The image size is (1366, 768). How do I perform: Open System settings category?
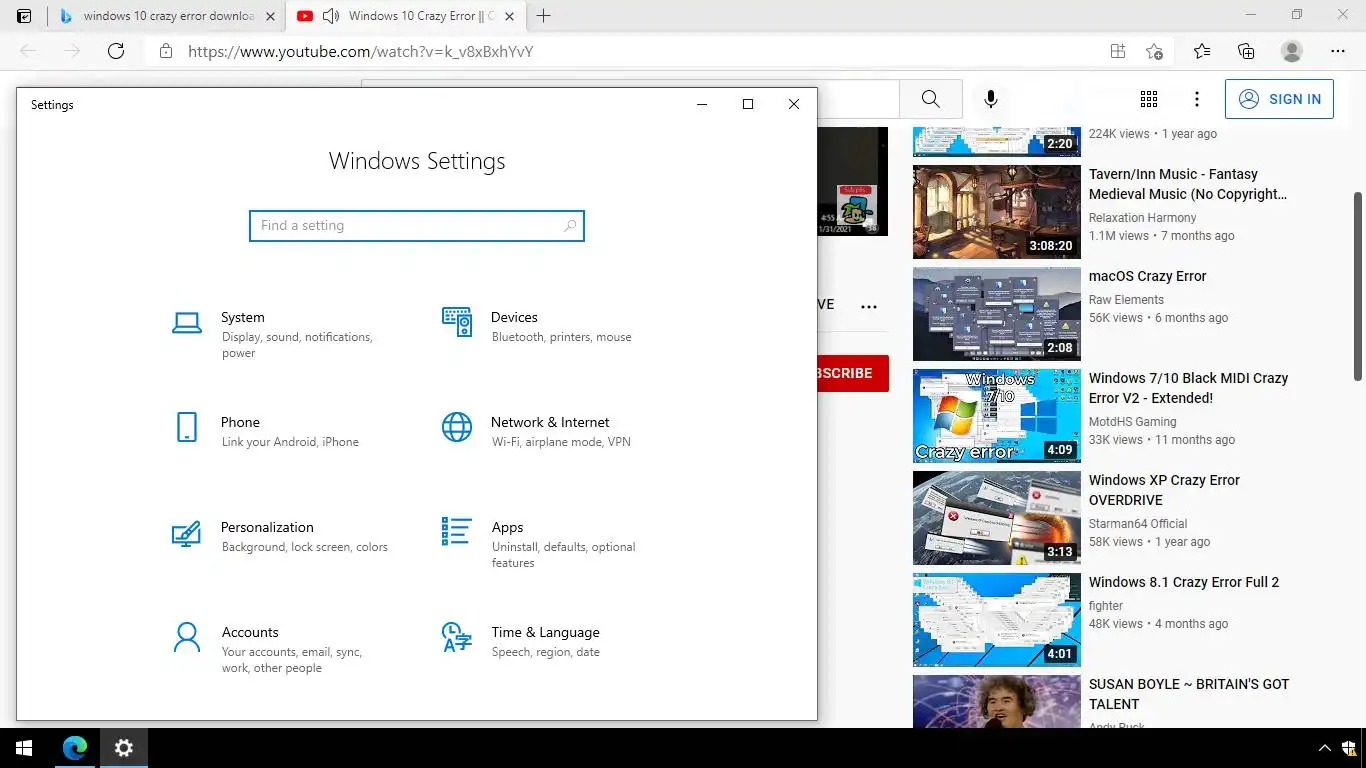click(x=280, y=334)
